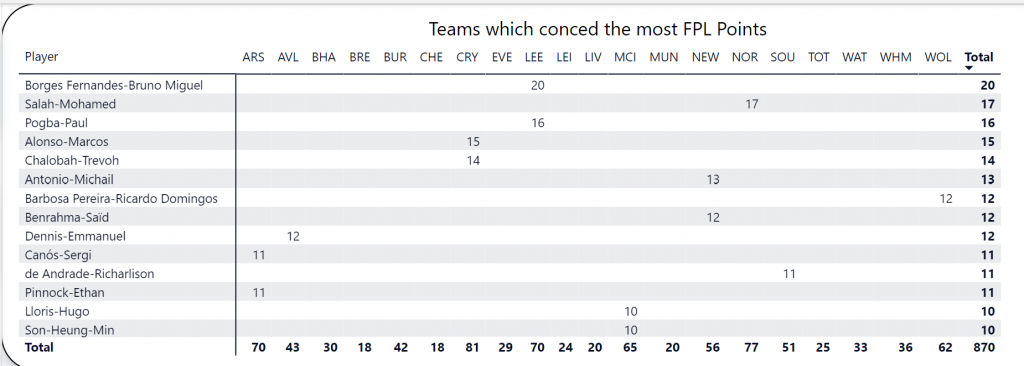This screenshot has width=1024, height=366.
Task: Click the sort arrow under Total header
Action: (x=969, y=68)
